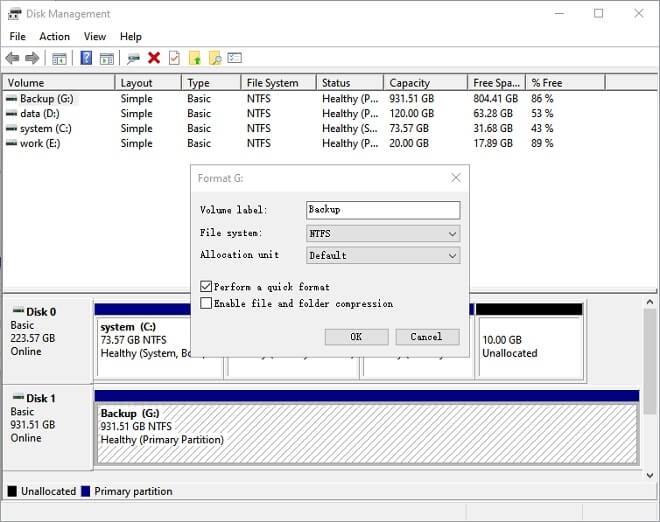Click the red X Delete toolbar icon

[154, 58]
